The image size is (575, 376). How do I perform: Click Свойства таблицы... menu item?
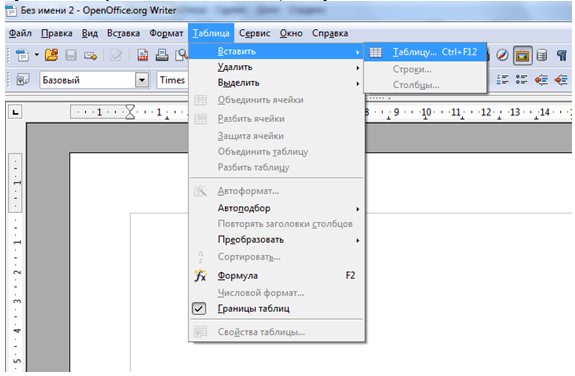[276, 332]
